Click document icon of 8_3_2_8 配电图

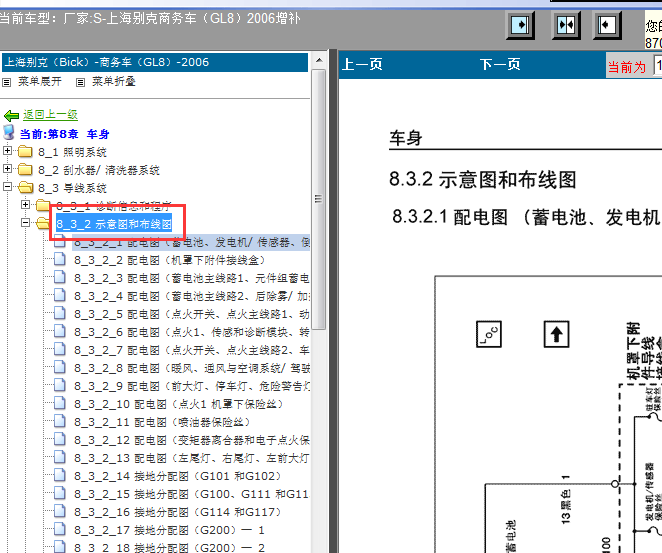60,367
